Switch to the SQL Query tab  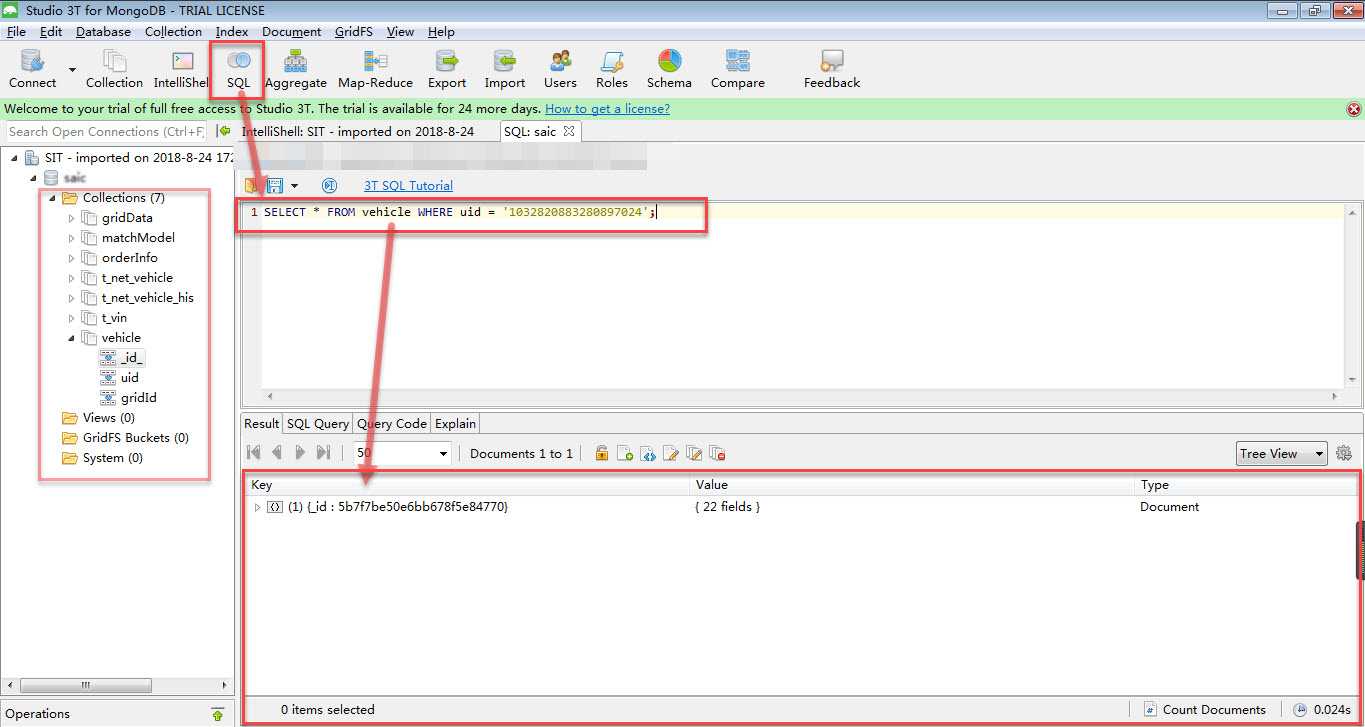coord(318,423)
